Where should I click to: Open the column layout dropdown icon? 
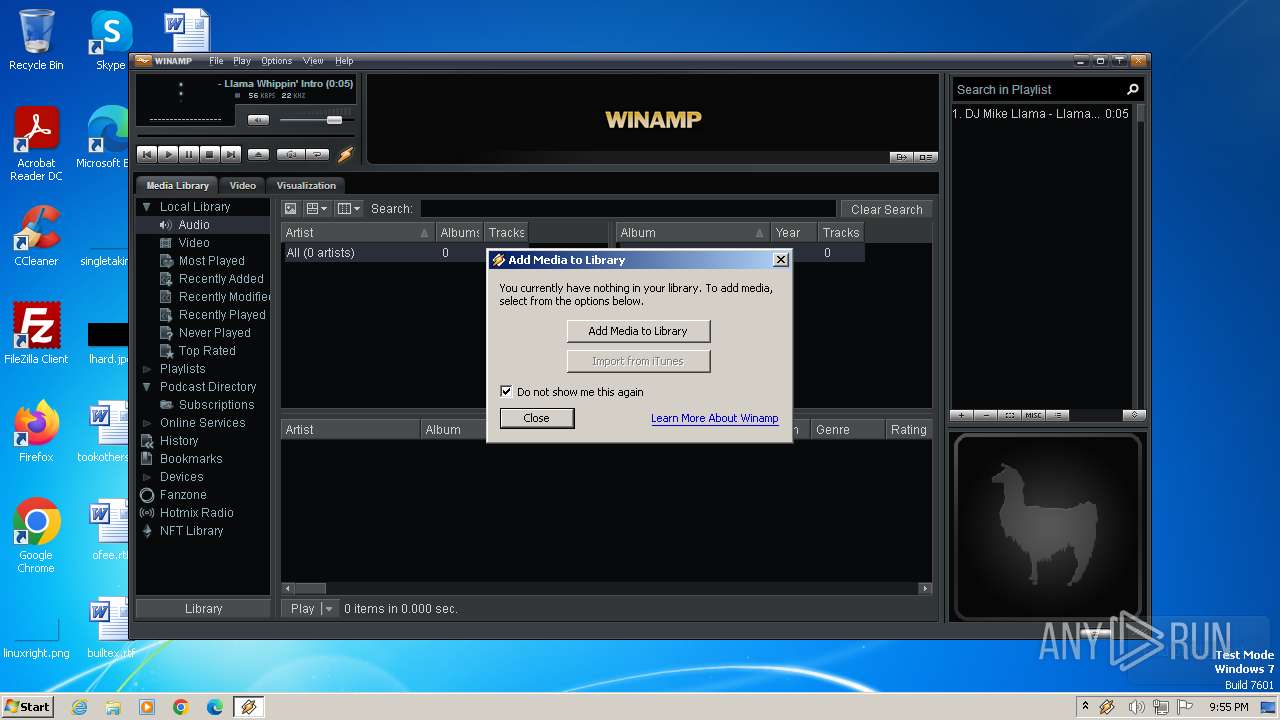tap(348, 209)
